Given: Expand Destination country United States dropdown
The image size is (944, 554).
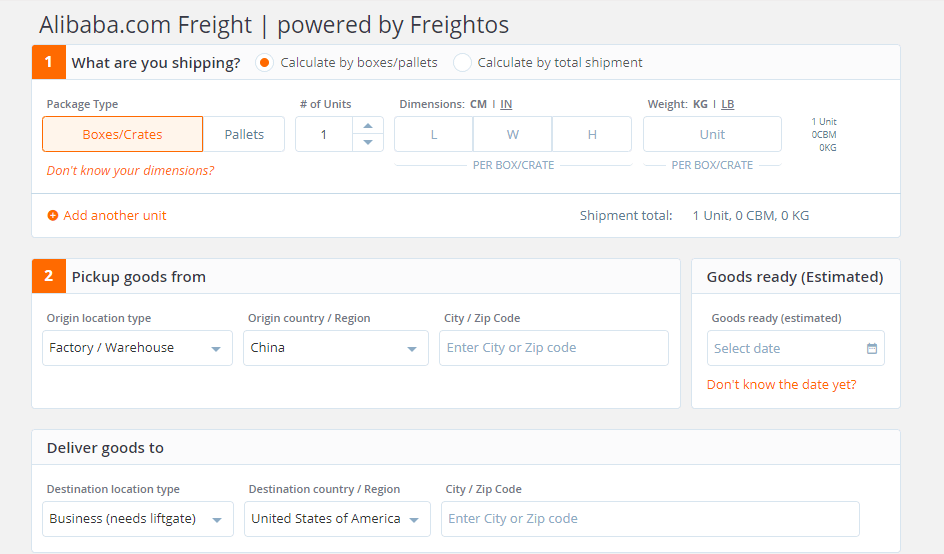Looking at the screenshot, I should tap(336, 519).
